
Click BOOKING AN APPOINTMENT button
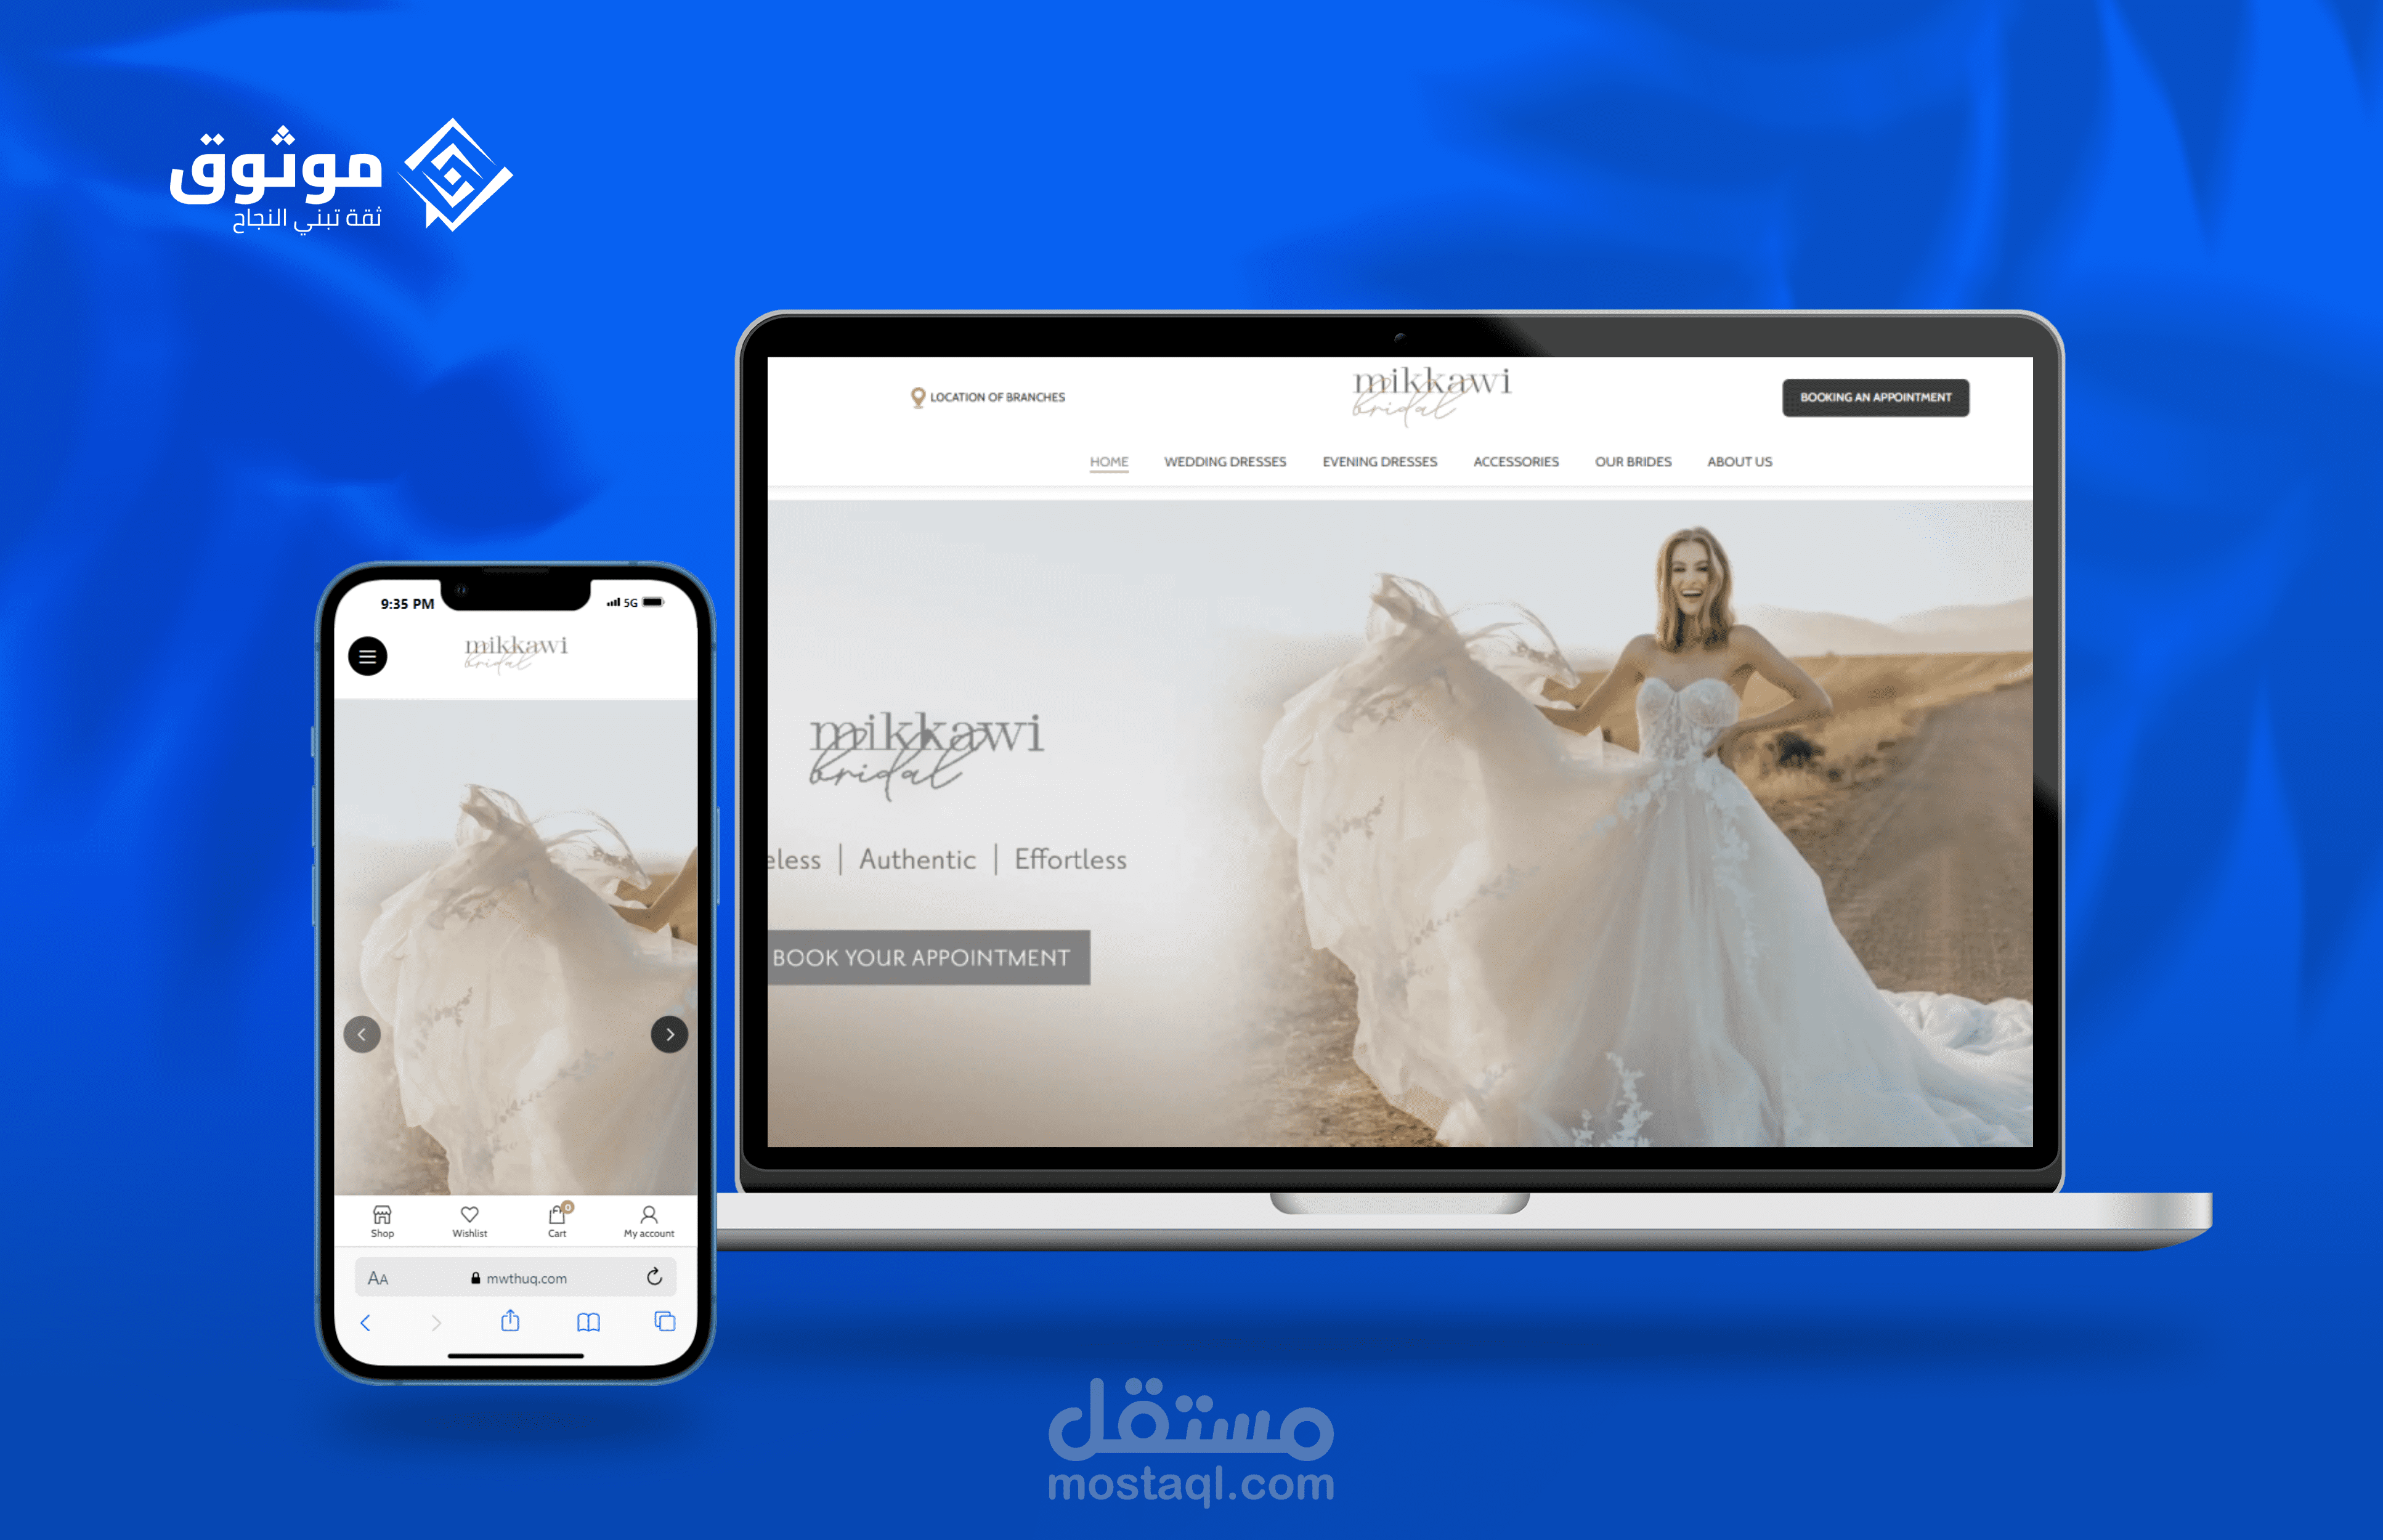1874,396
